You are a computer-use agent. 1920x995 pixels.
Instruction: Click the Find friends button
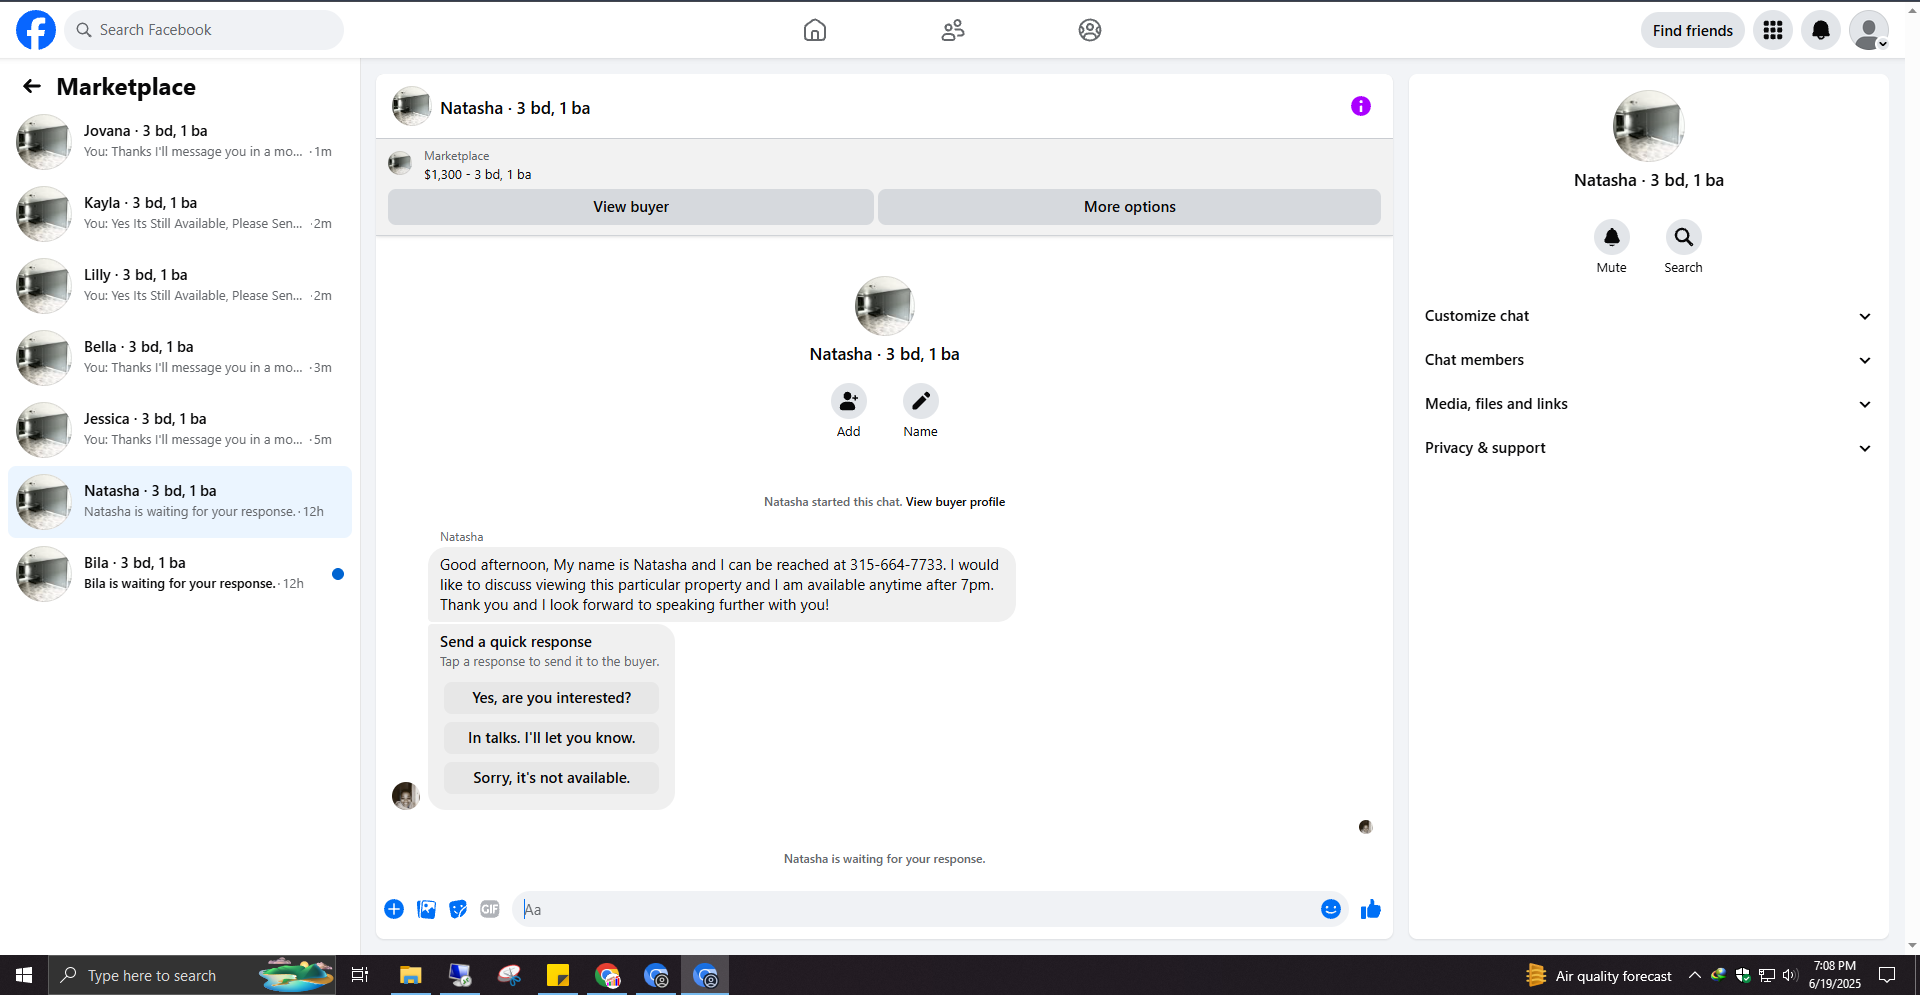click(x=1693, y=30)
